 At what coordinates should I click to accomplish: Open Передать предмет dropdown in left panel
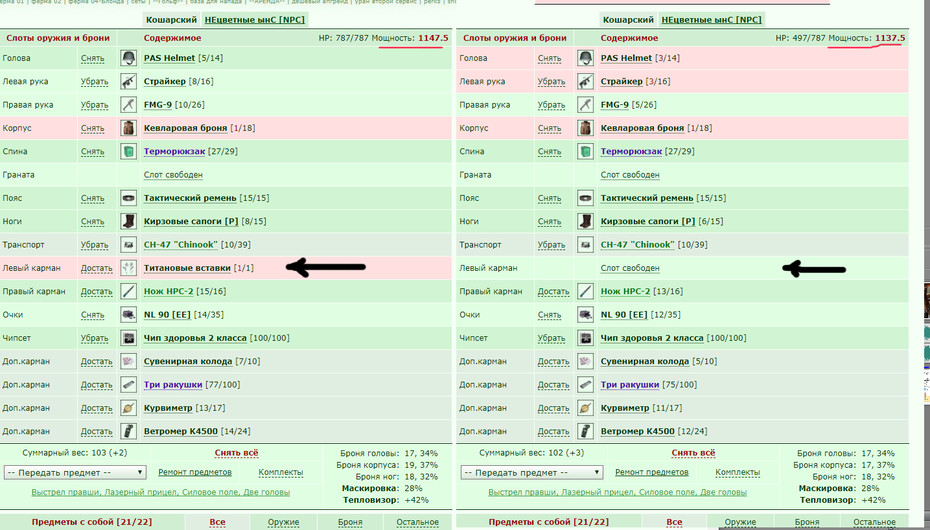(x=75, y=472)
